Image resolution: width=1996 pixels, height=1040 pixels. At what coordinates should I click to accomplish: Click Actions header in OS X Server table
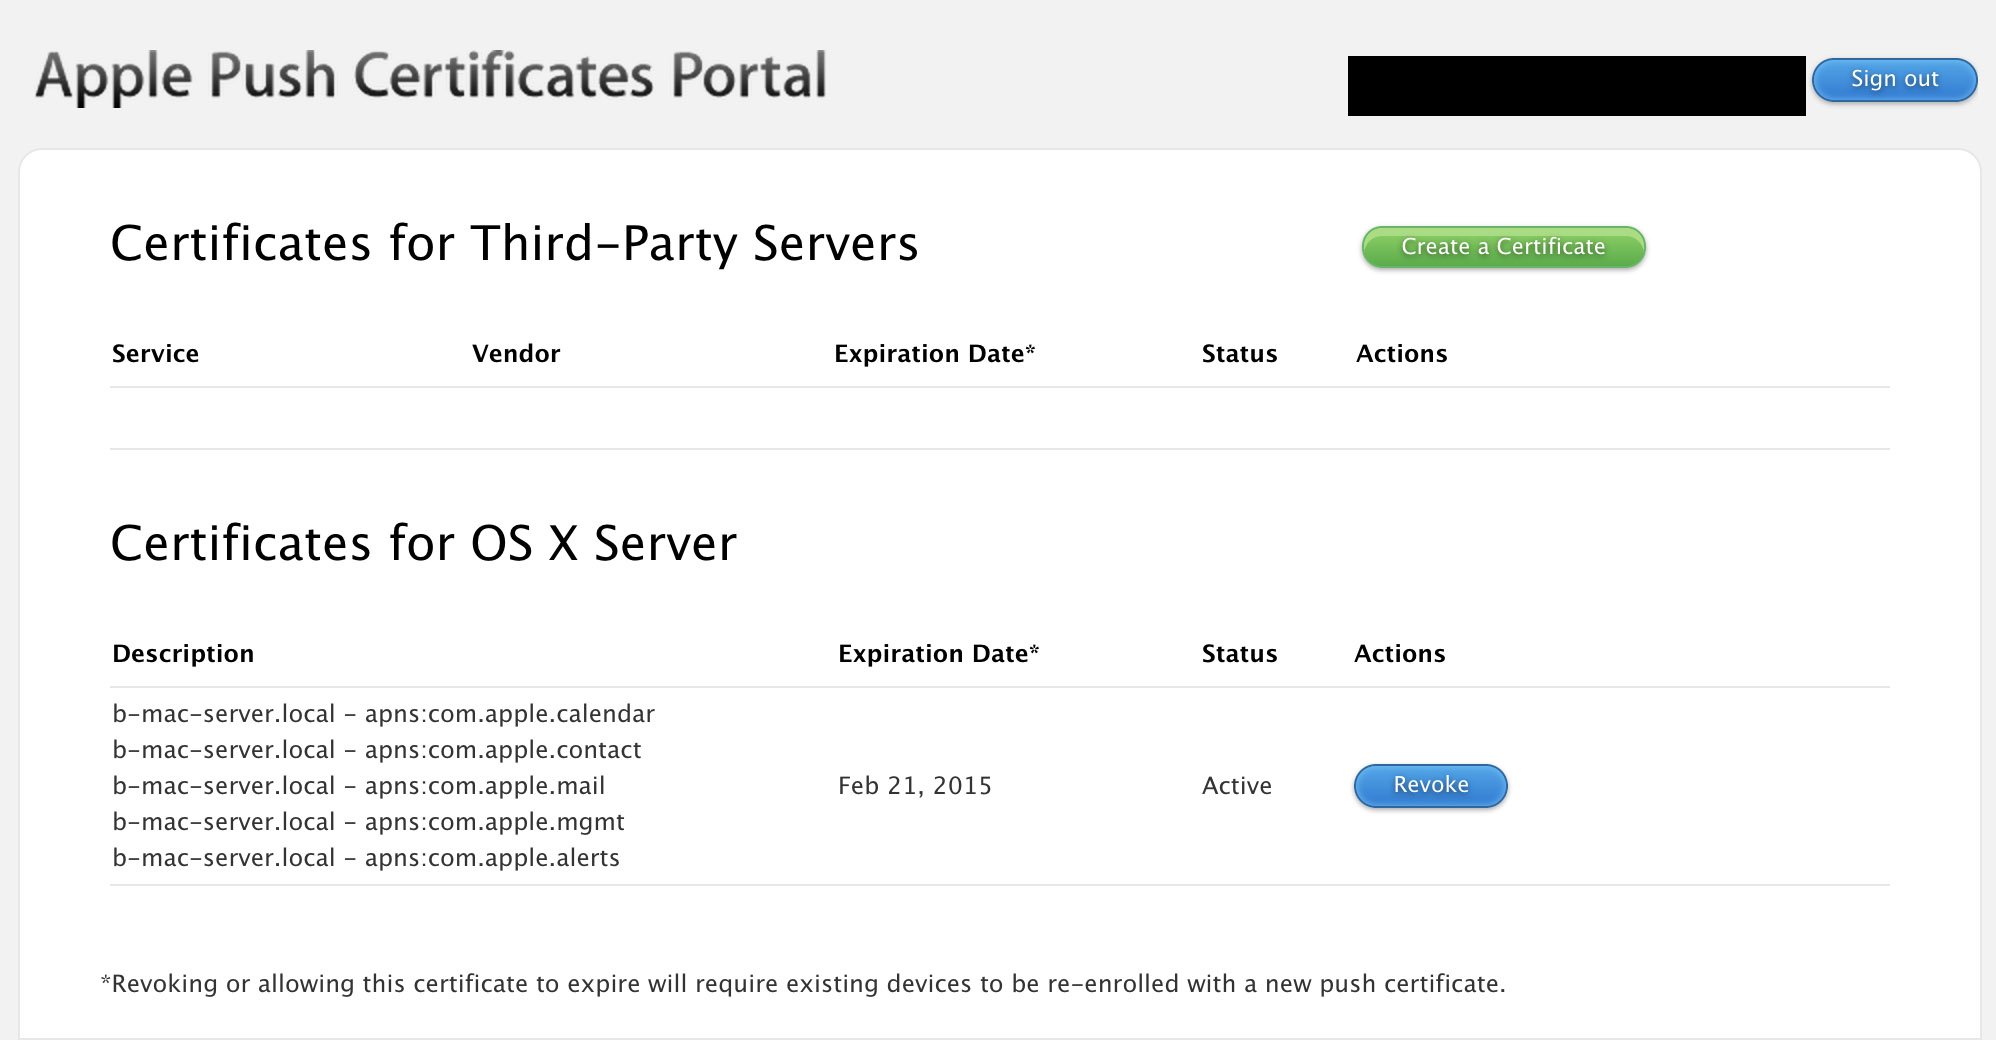(1399, 654)
